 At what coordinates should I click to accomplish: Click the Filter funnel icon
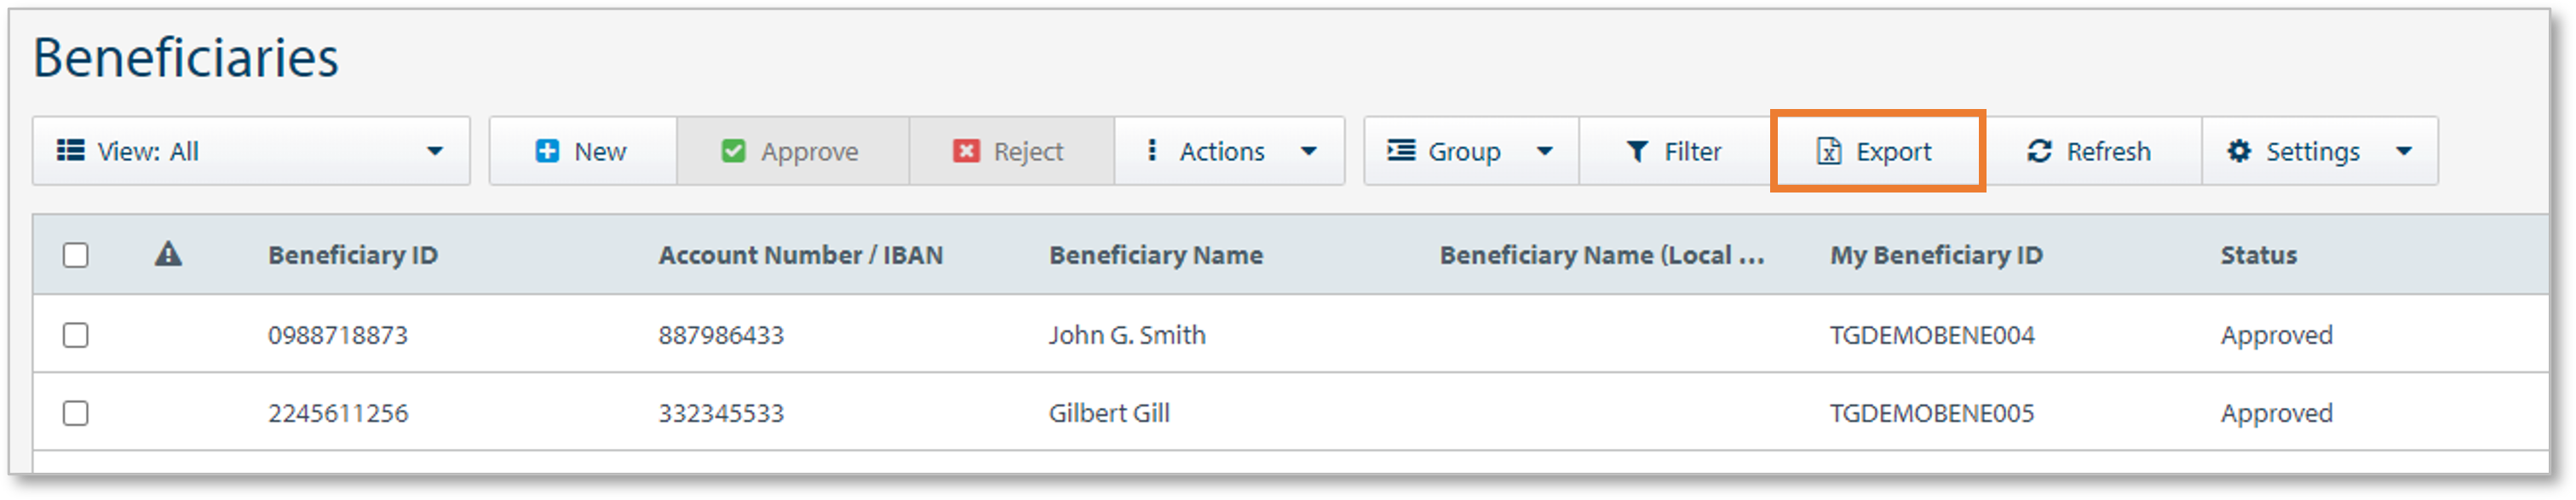point(1637,151)
